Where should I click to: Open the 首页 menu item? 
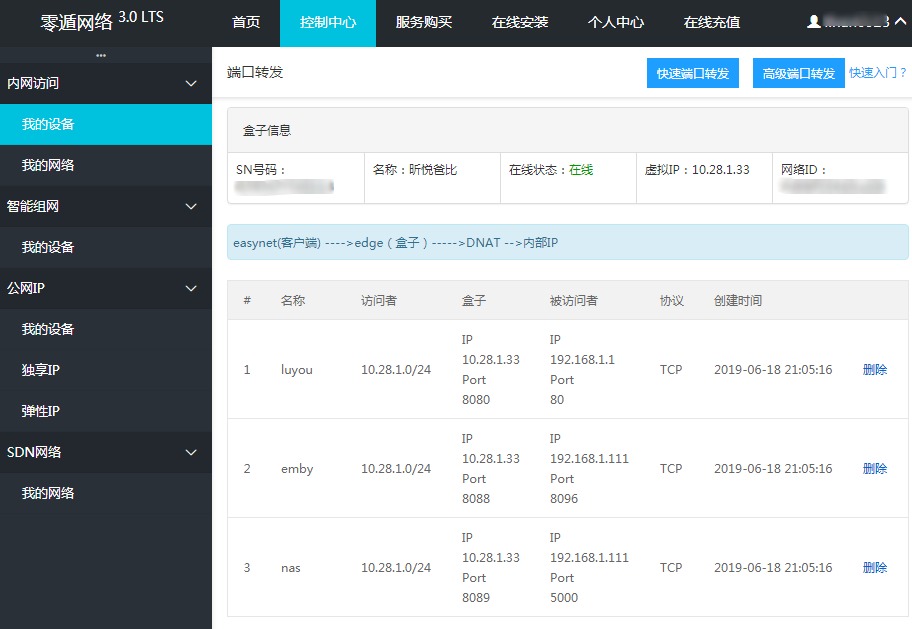point(245,23)
